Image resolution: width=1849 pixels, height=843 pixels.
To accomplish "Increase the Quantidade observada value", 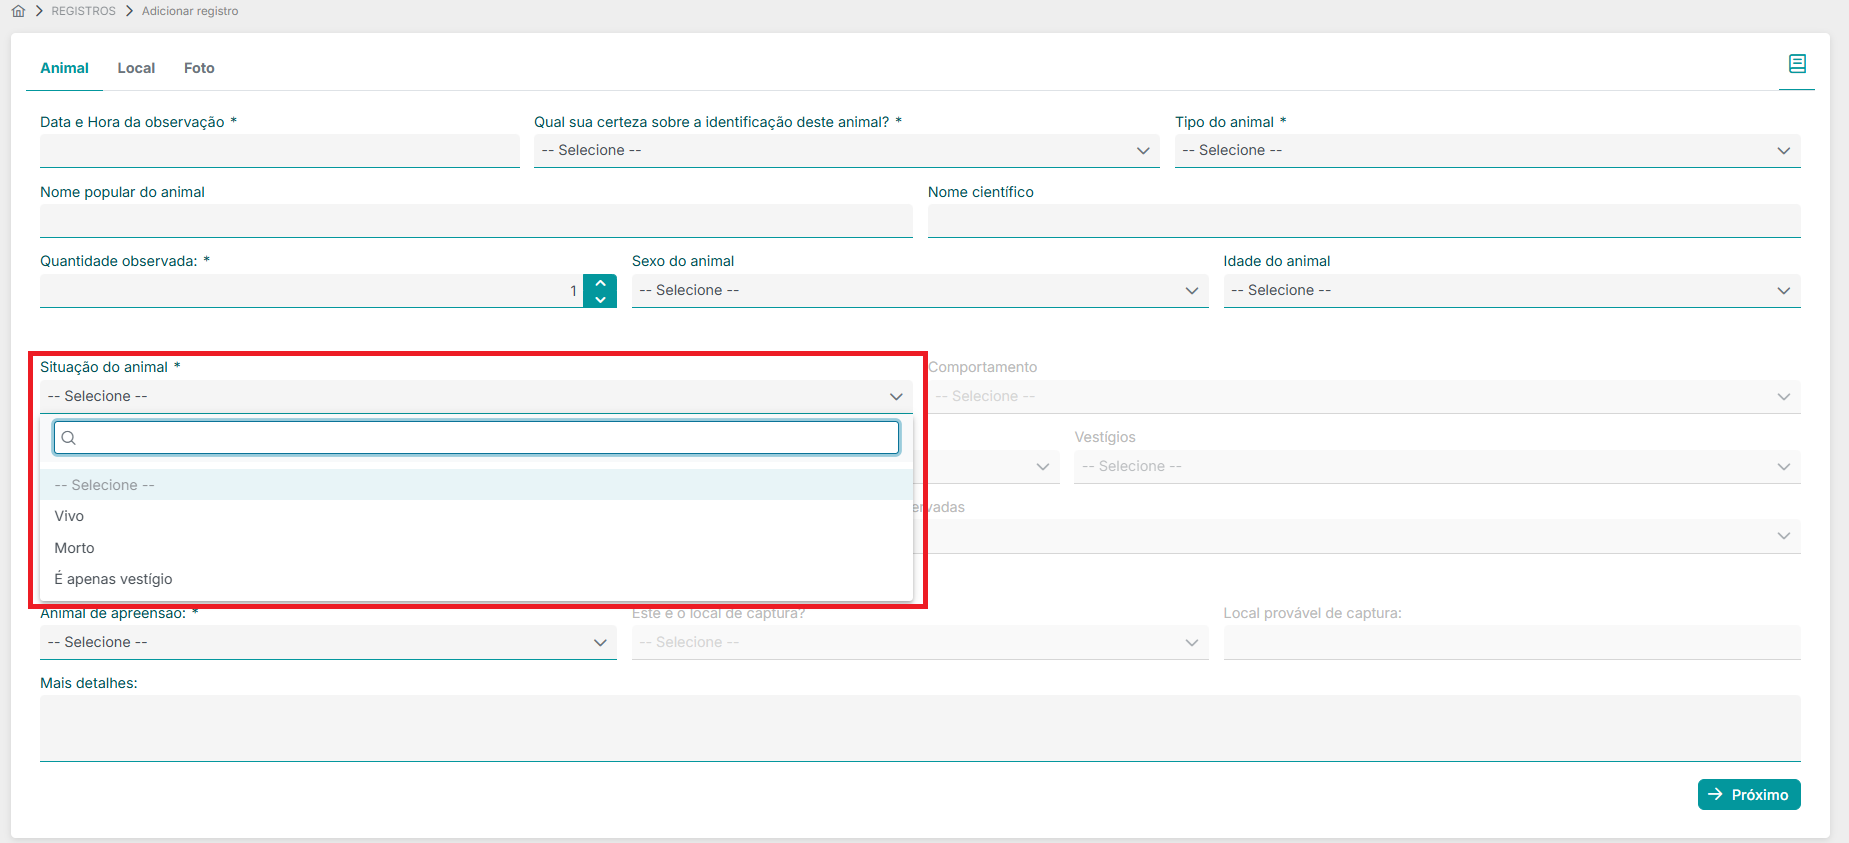I will (600, 283).
